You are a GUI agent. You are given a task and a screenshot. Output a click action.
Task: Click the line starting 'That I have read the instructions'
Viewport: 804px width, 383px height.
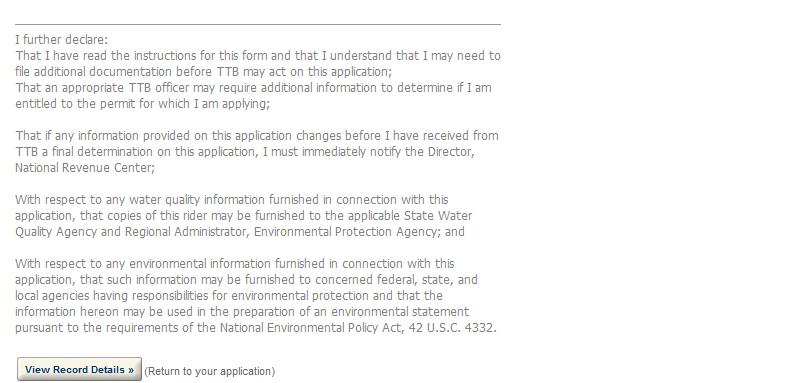tap(258, 55)
